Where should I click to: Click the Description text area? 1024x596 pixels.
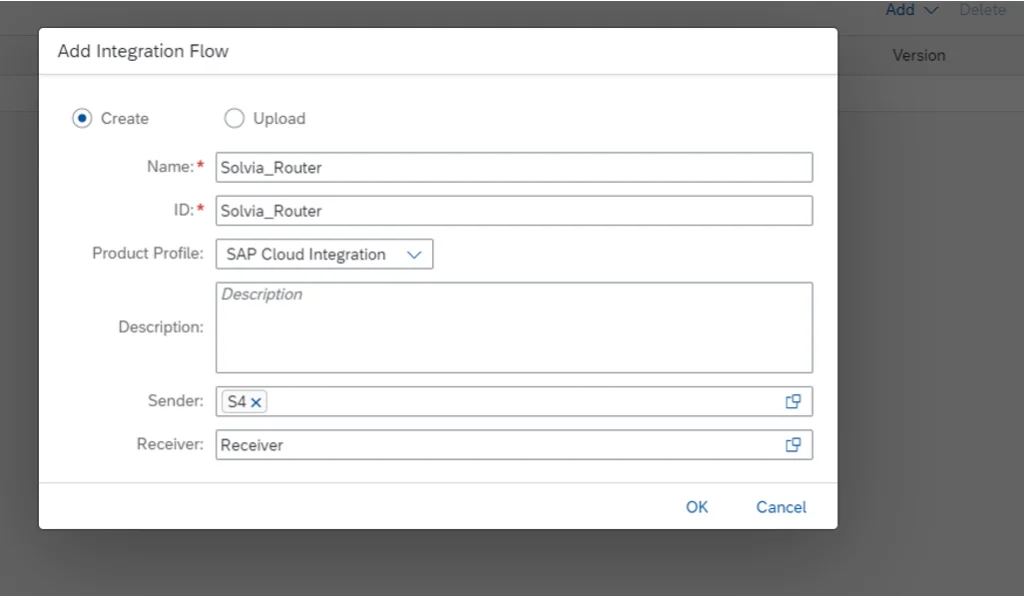[514, 327]
